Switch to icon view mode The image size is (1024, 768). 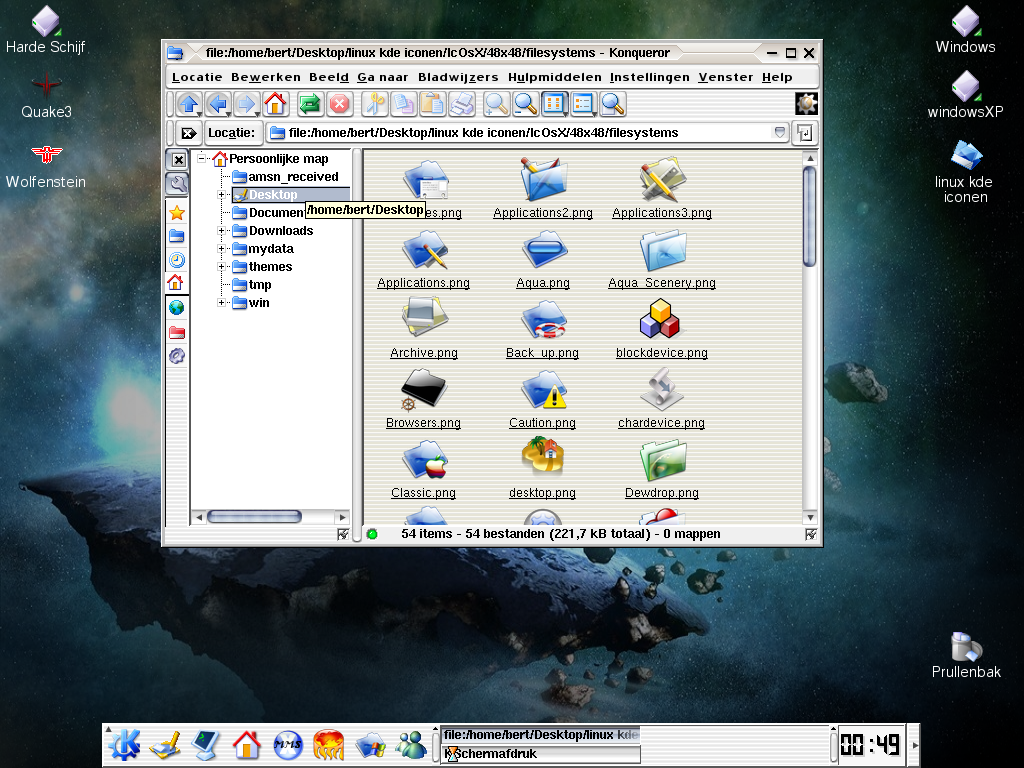click(x=554, y=104)
